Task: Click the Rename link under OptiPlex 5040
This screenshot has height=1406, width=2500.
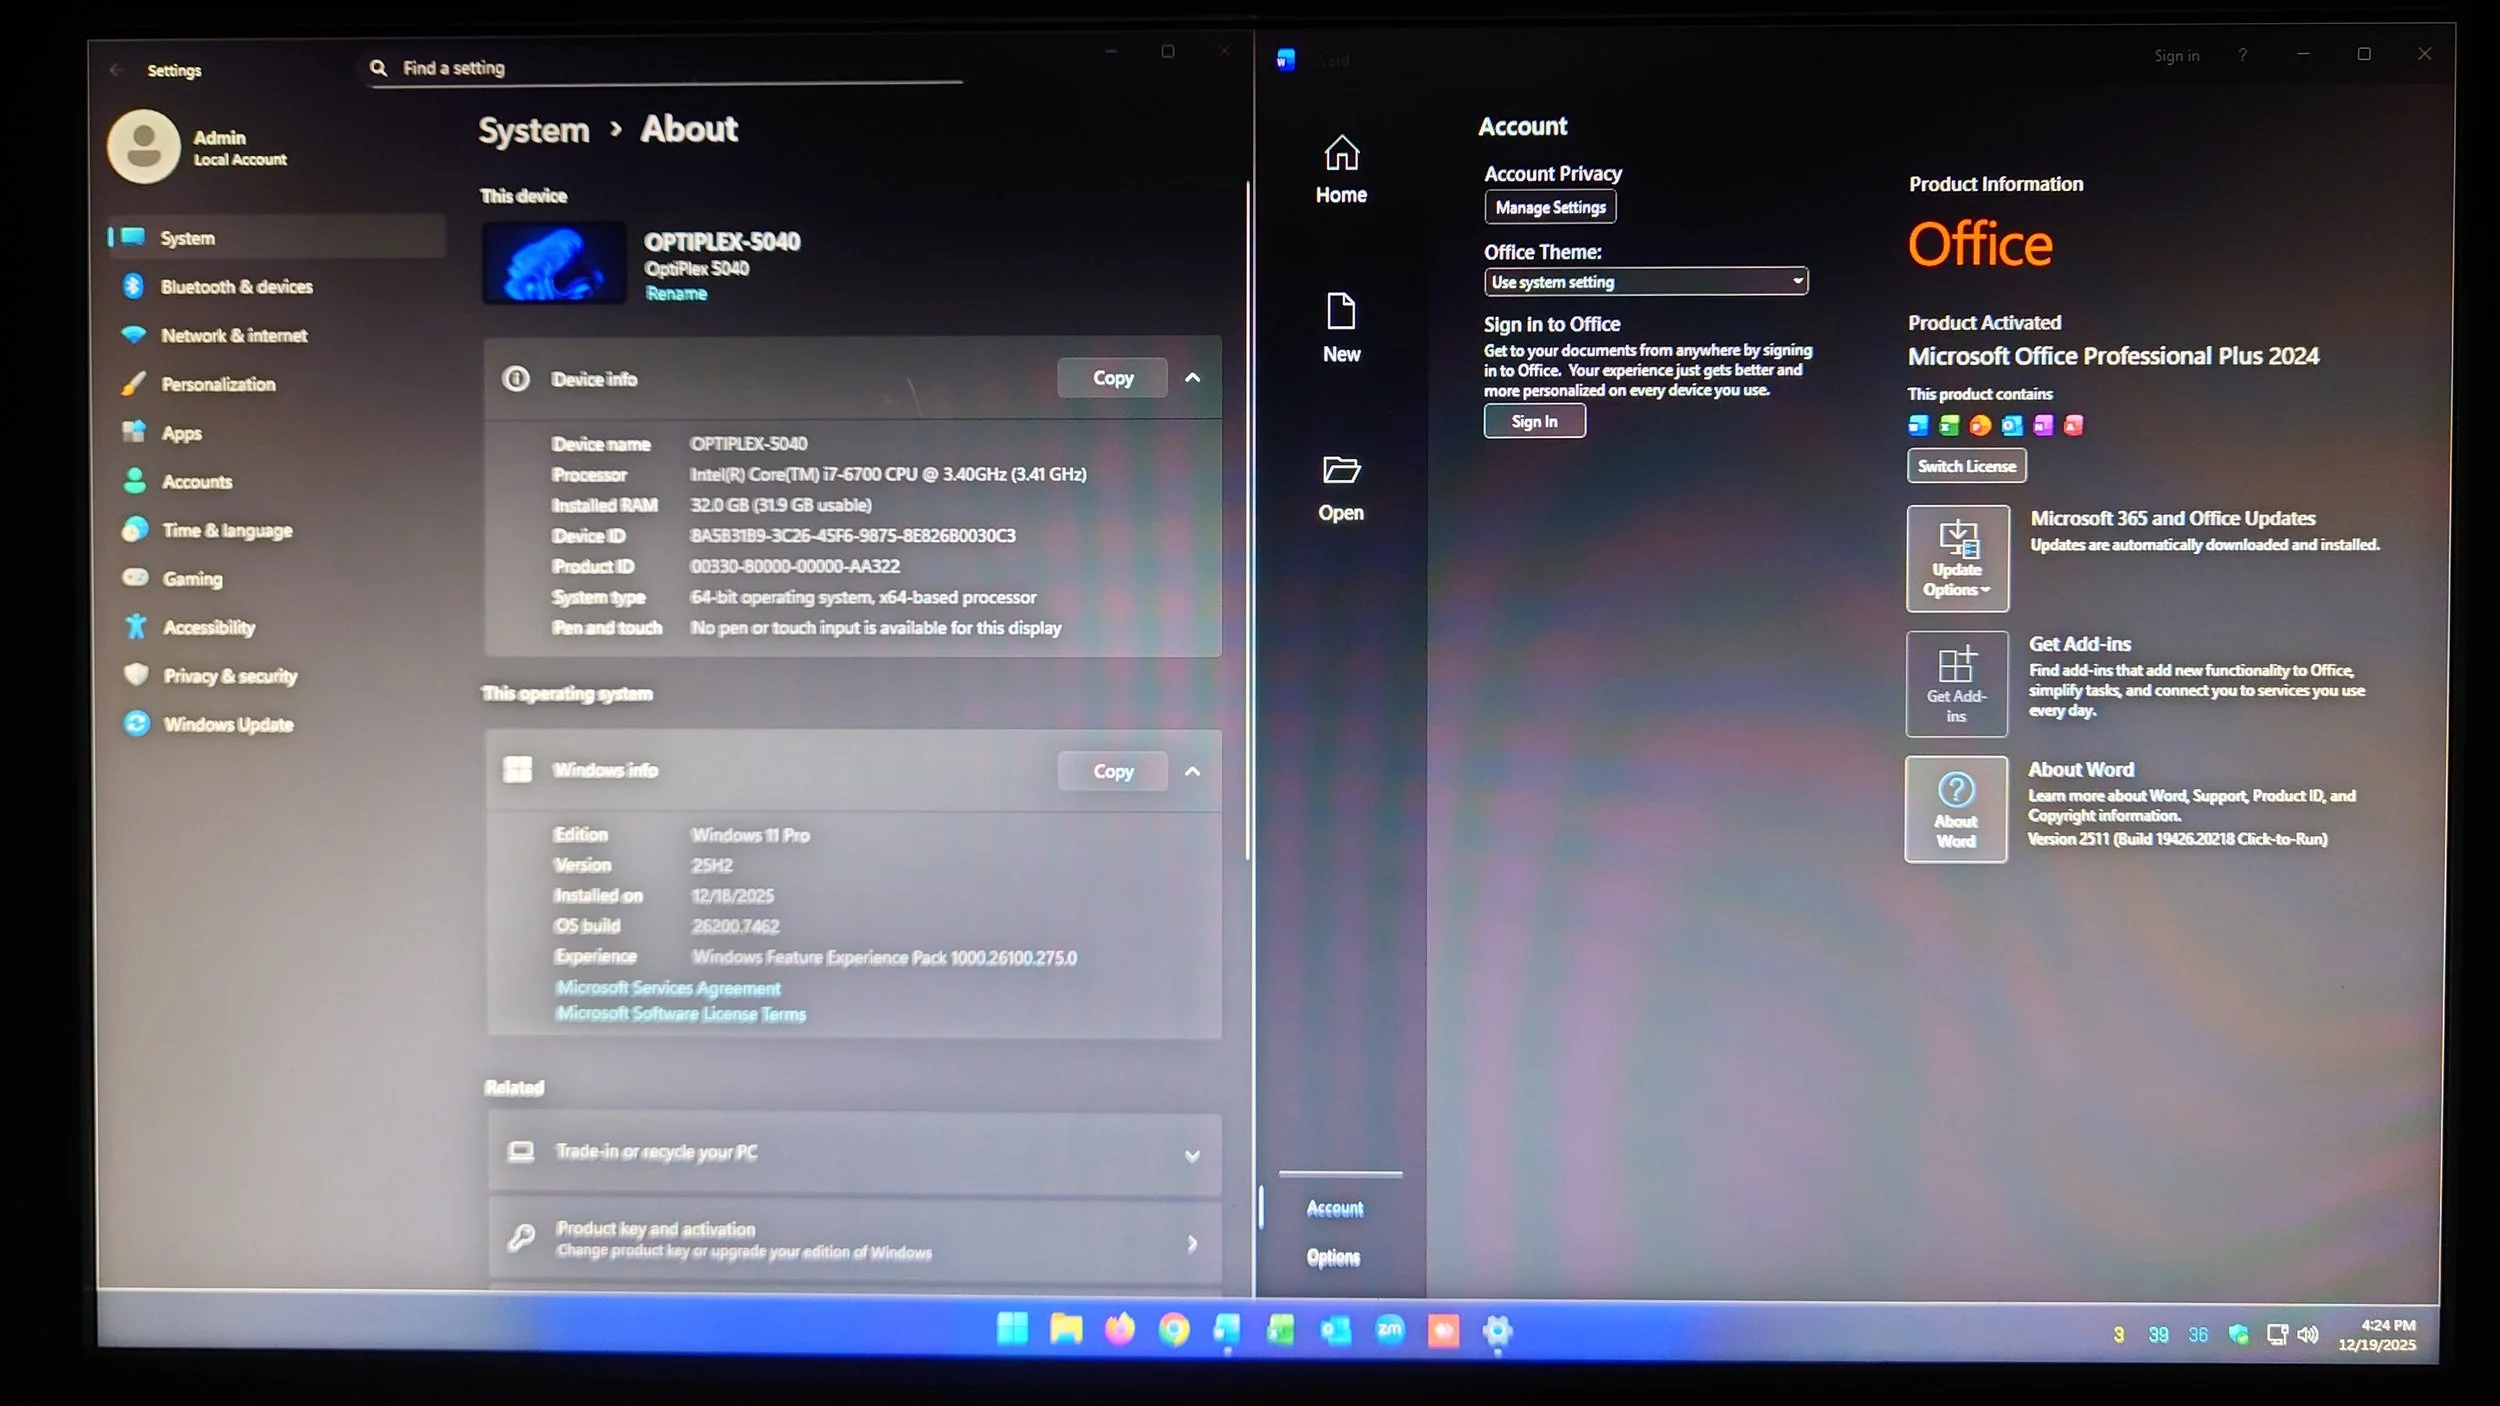Action: [x=676, y=293]
